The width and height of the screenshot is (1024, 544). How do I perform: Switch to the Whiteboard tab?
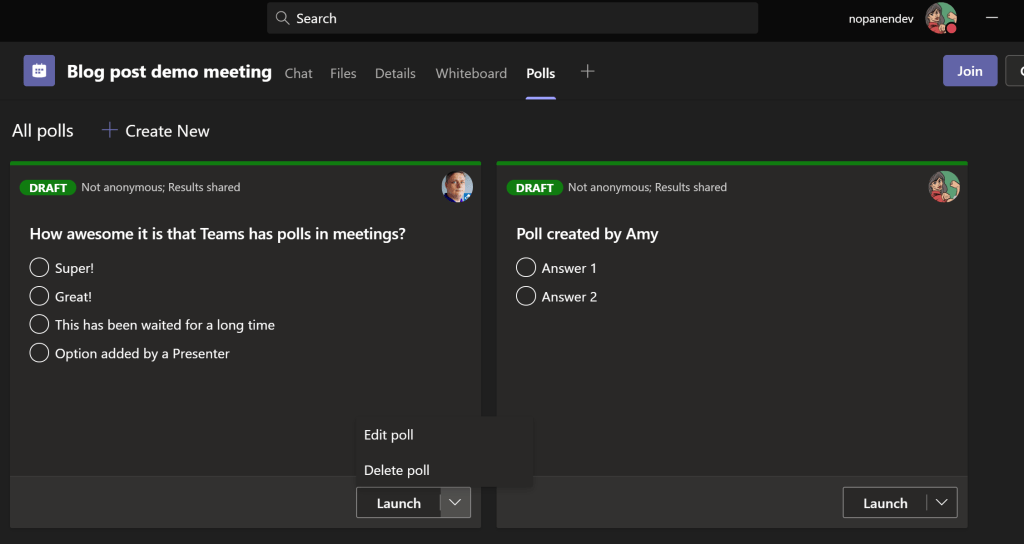coord(471,73)
